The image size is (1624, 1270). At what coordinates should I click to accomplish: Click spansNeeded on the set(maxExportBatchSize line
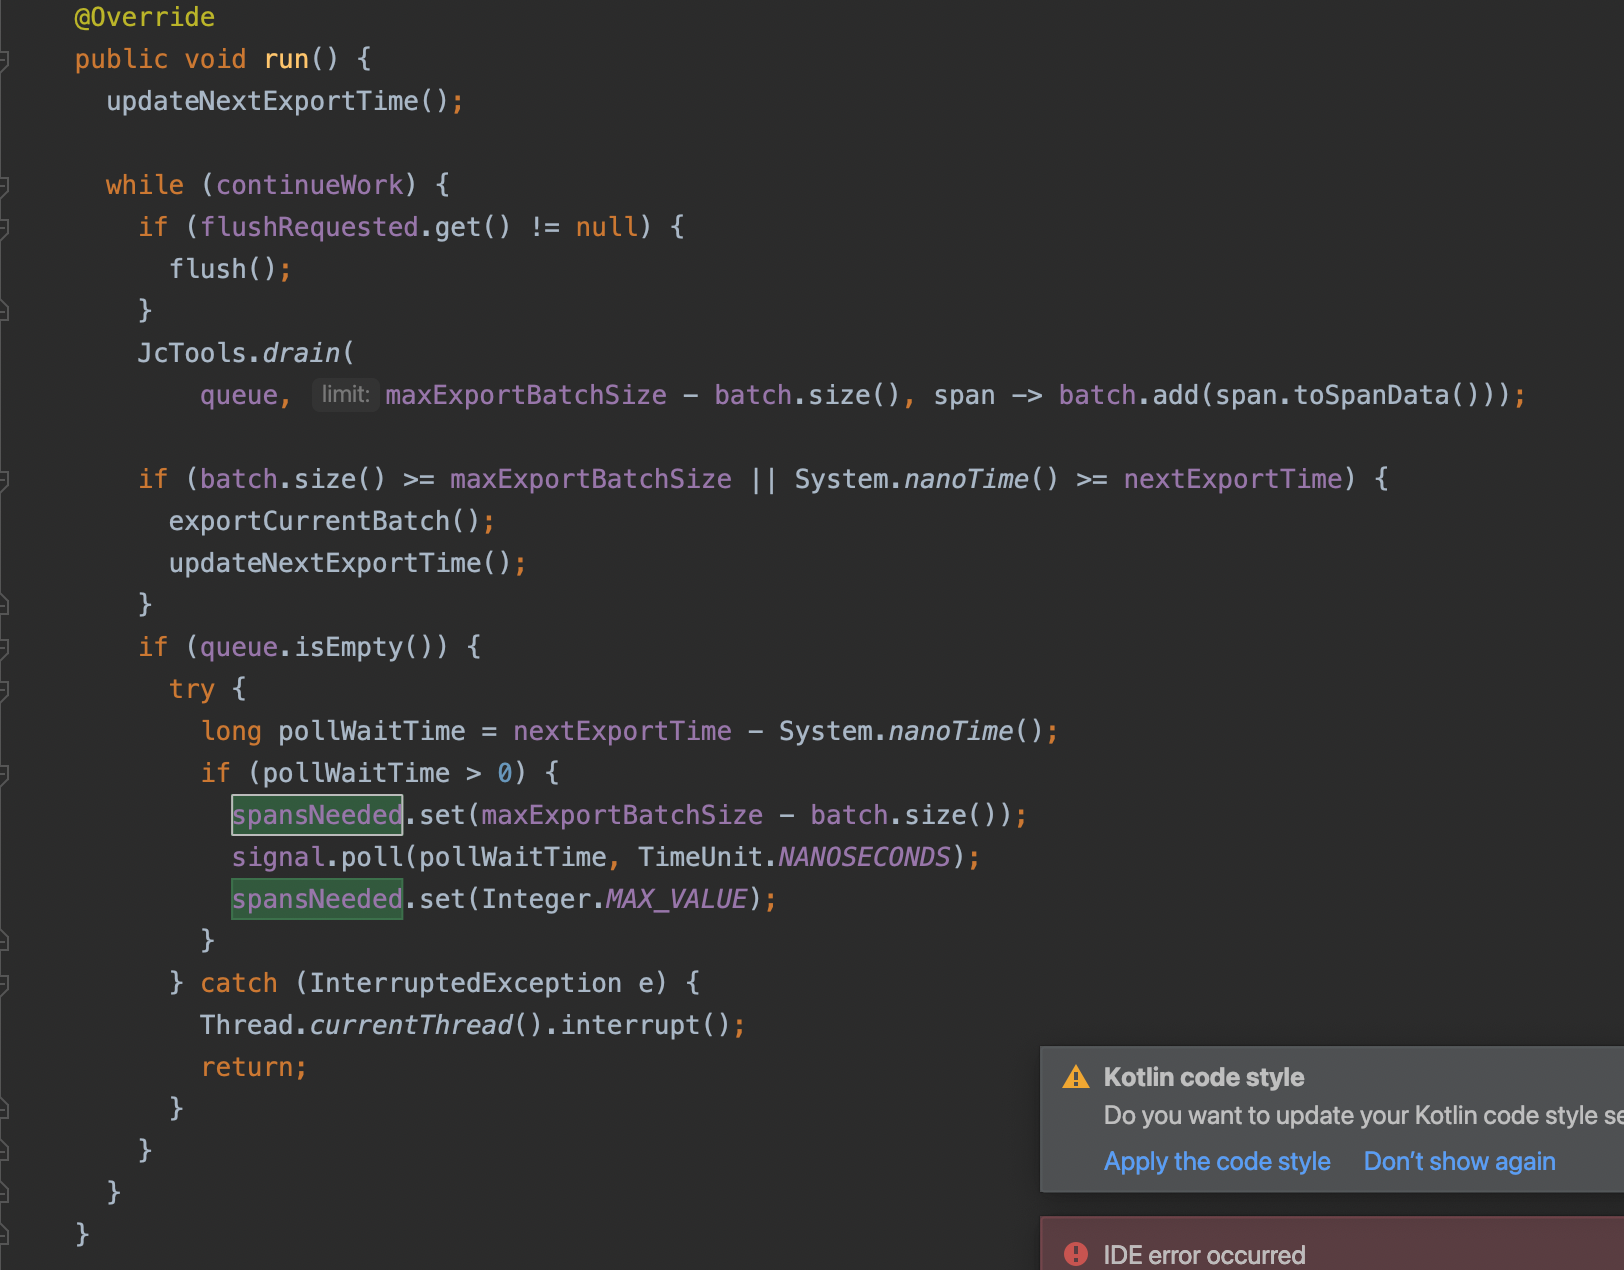click(317, 815)
